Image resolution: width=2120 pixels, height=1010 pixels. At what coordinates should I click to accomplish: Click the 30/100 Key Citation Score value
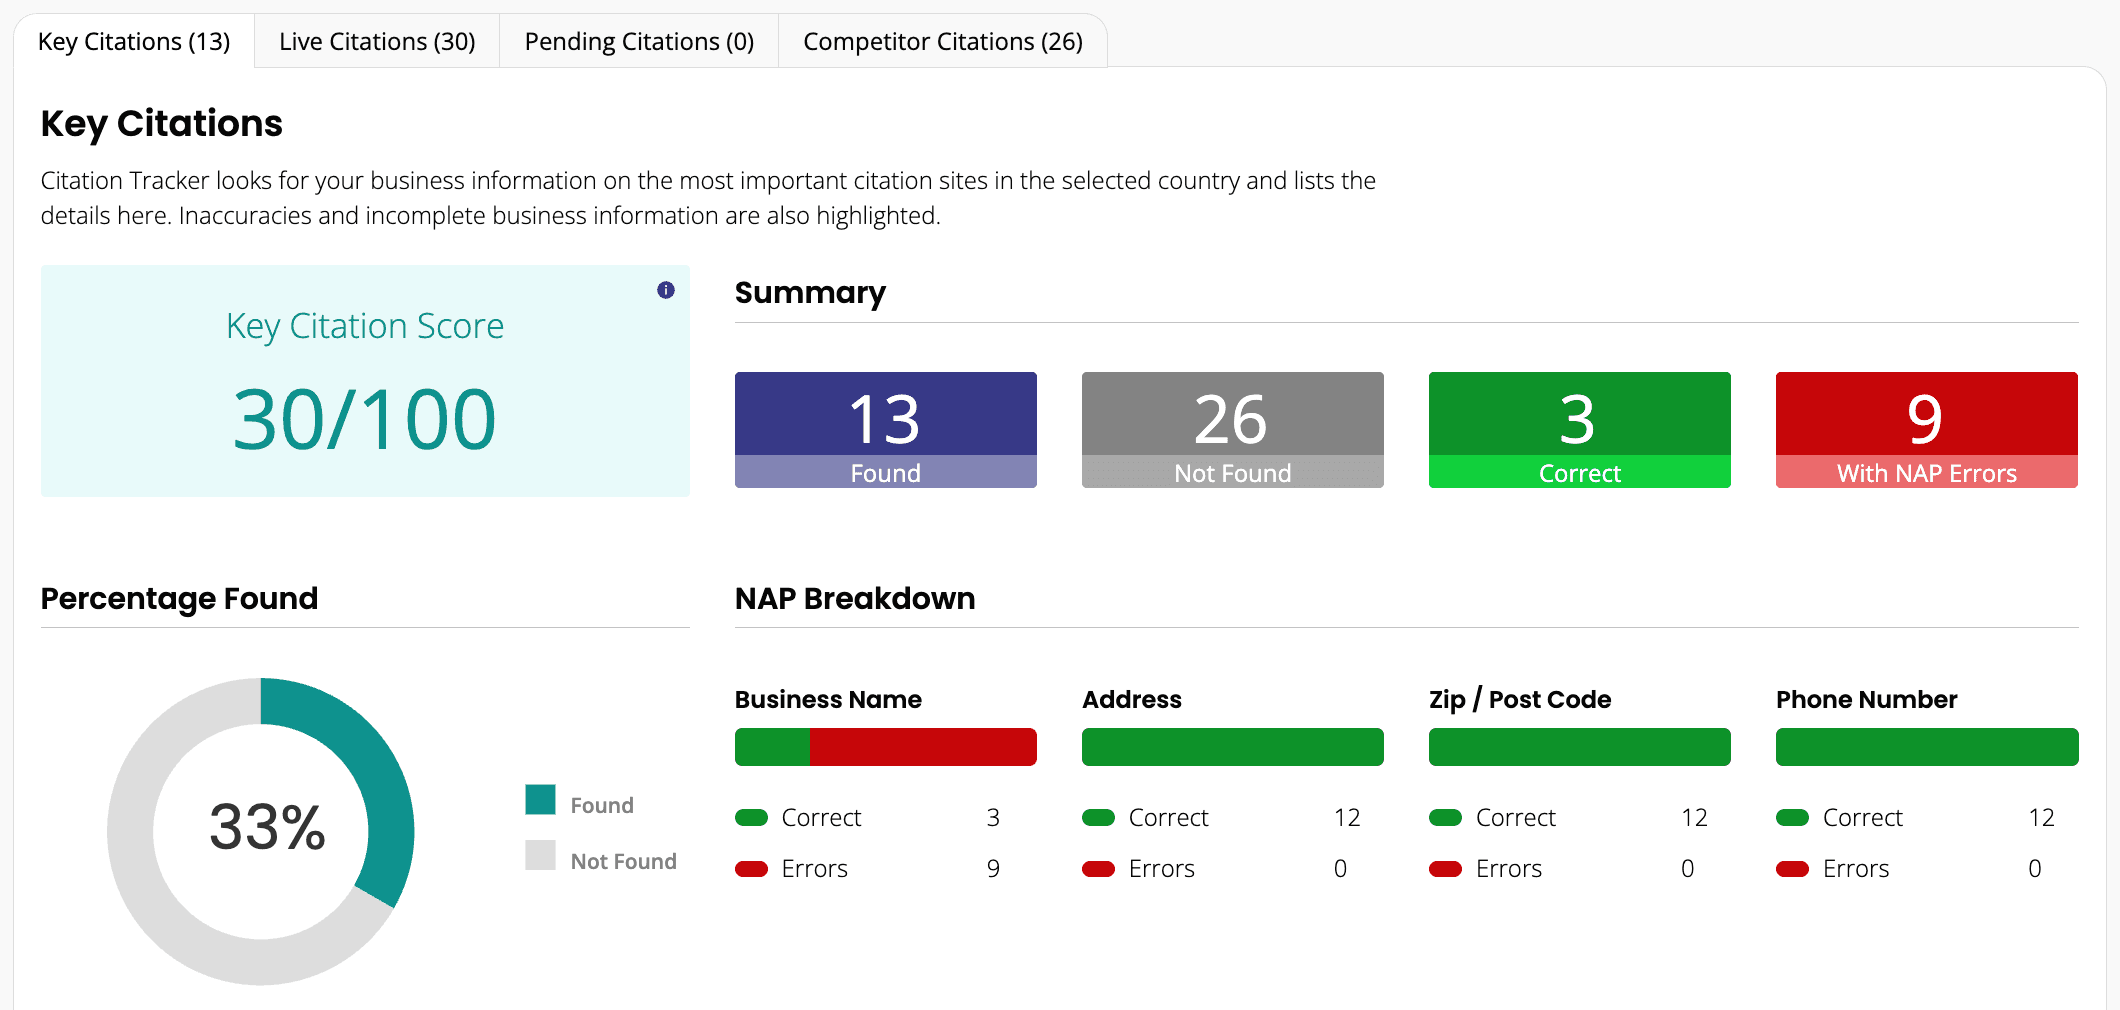point(364,420)
